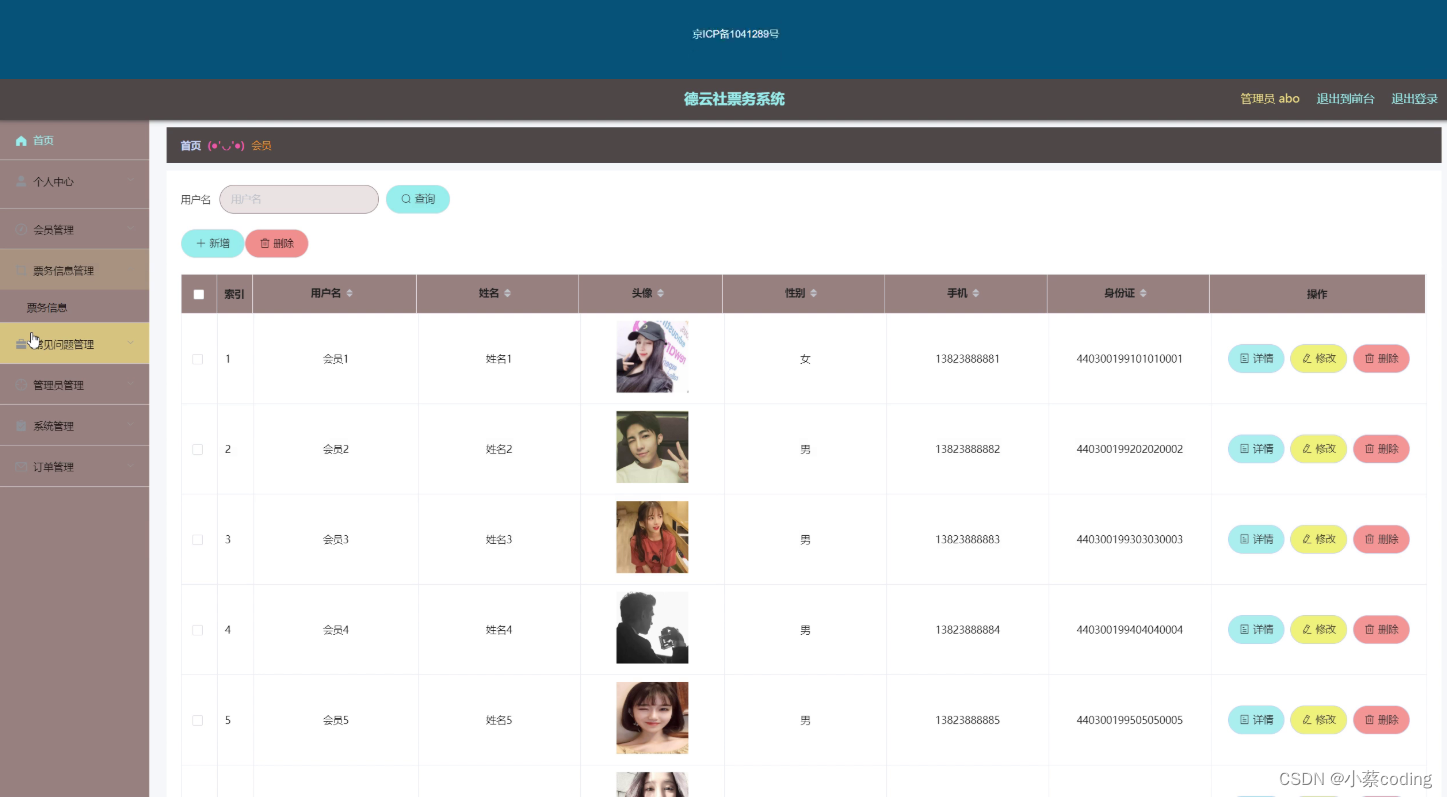
Task: Click the avatar thumbnail of 会员1
Action: (x=652, y=357)
